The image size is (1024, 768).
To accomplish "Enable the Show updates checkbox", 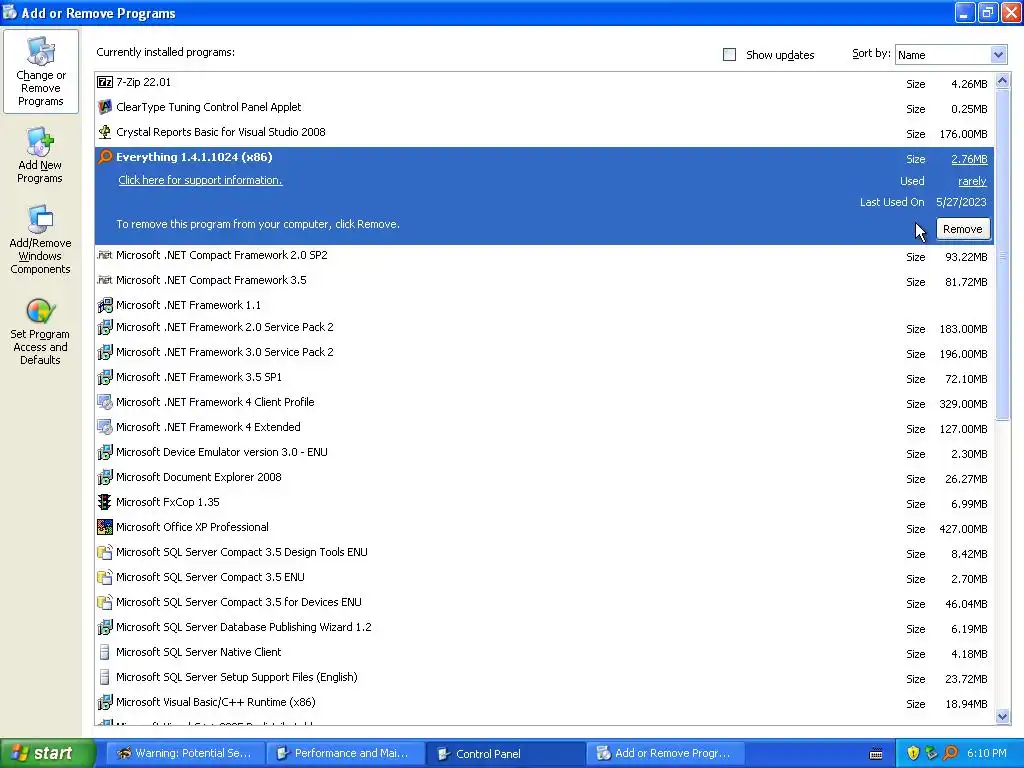I will click(x=729, y=55).
